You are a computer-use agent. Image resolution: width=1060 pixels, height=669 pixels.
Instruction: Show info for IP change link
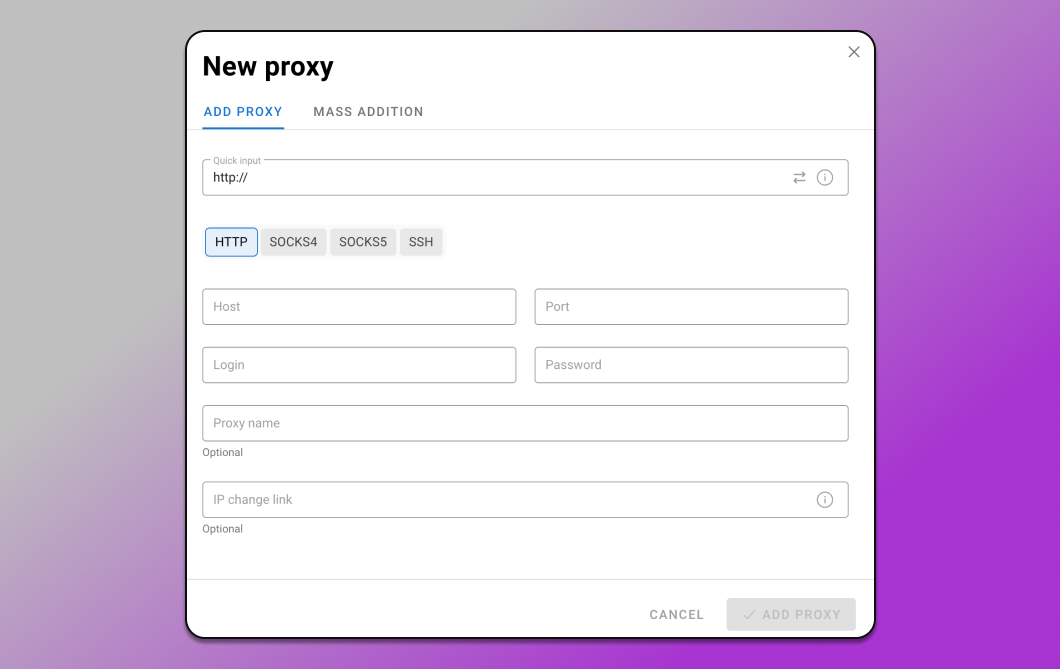825,499
